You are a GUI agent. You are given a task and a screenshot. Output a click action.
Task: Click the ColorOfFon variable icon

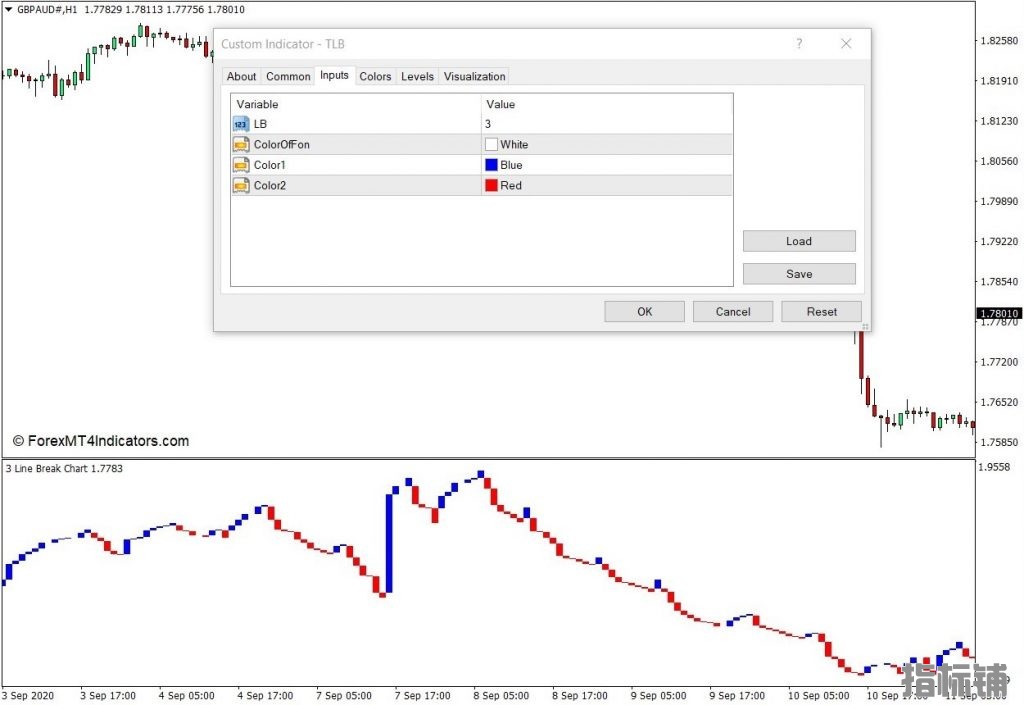pyautogui.click(x=240, y=145)
